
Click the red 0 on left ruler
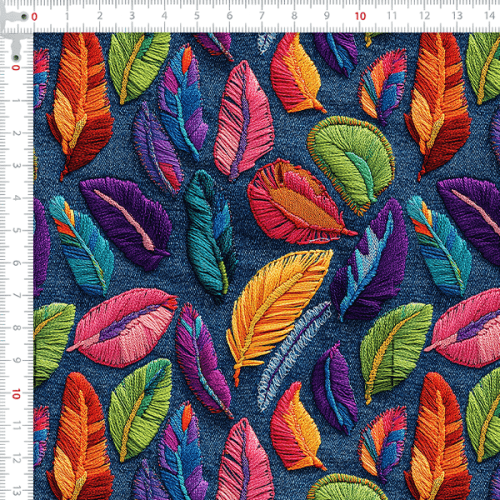tap(16, 68)
